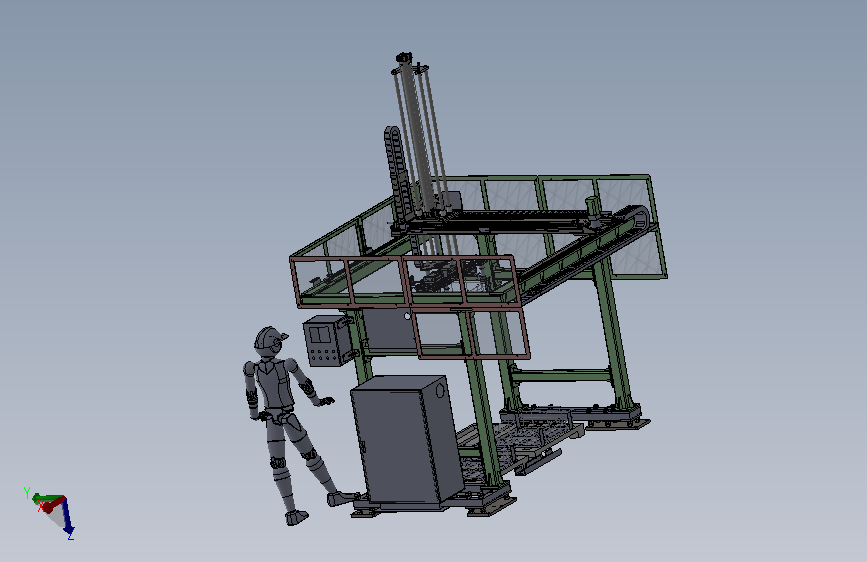Select the mannequin's helmeted head

[x=270, y=341]
